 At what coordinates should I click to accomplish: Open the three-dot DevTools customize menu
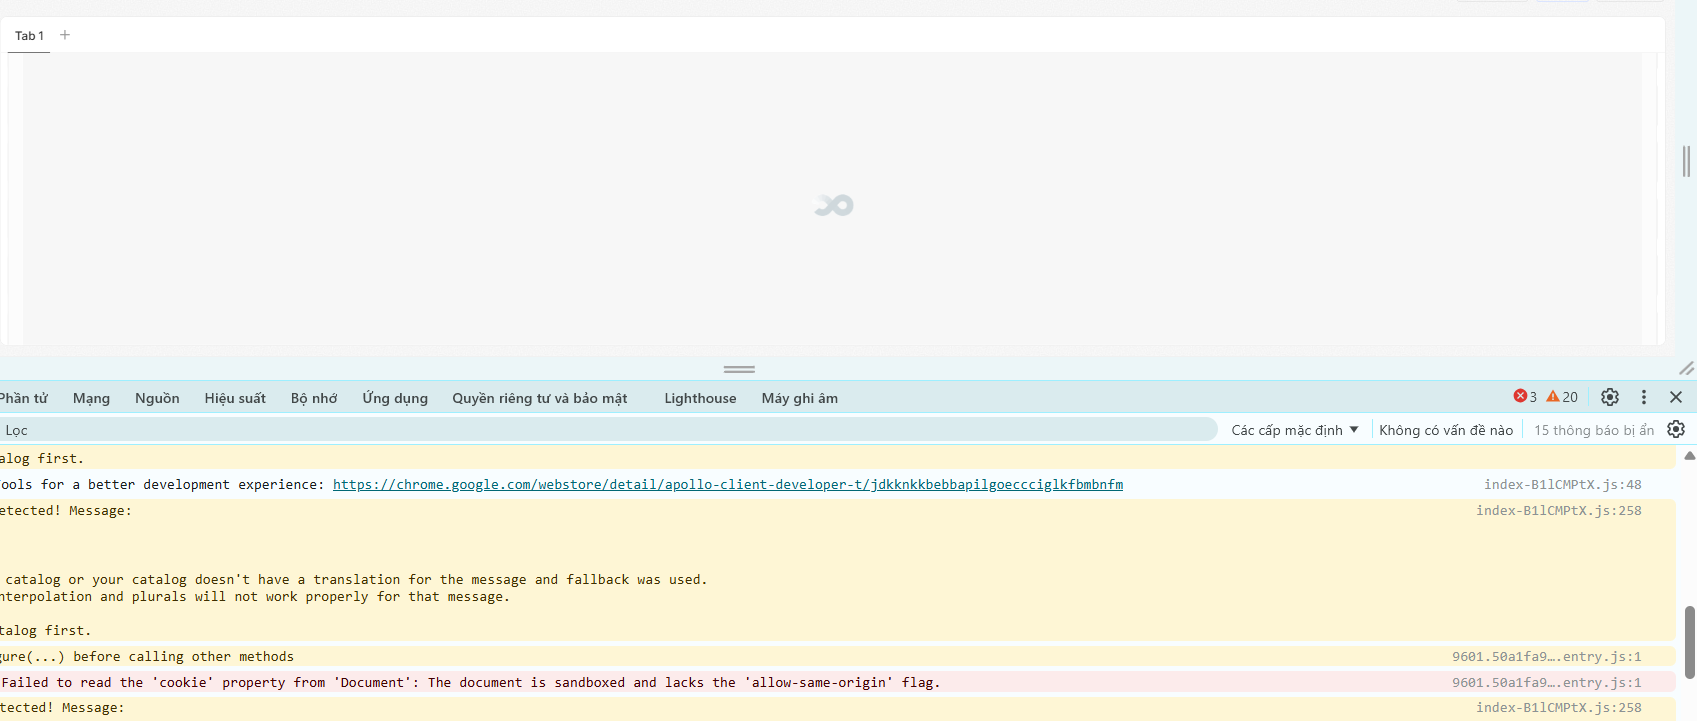[1644, 397]
